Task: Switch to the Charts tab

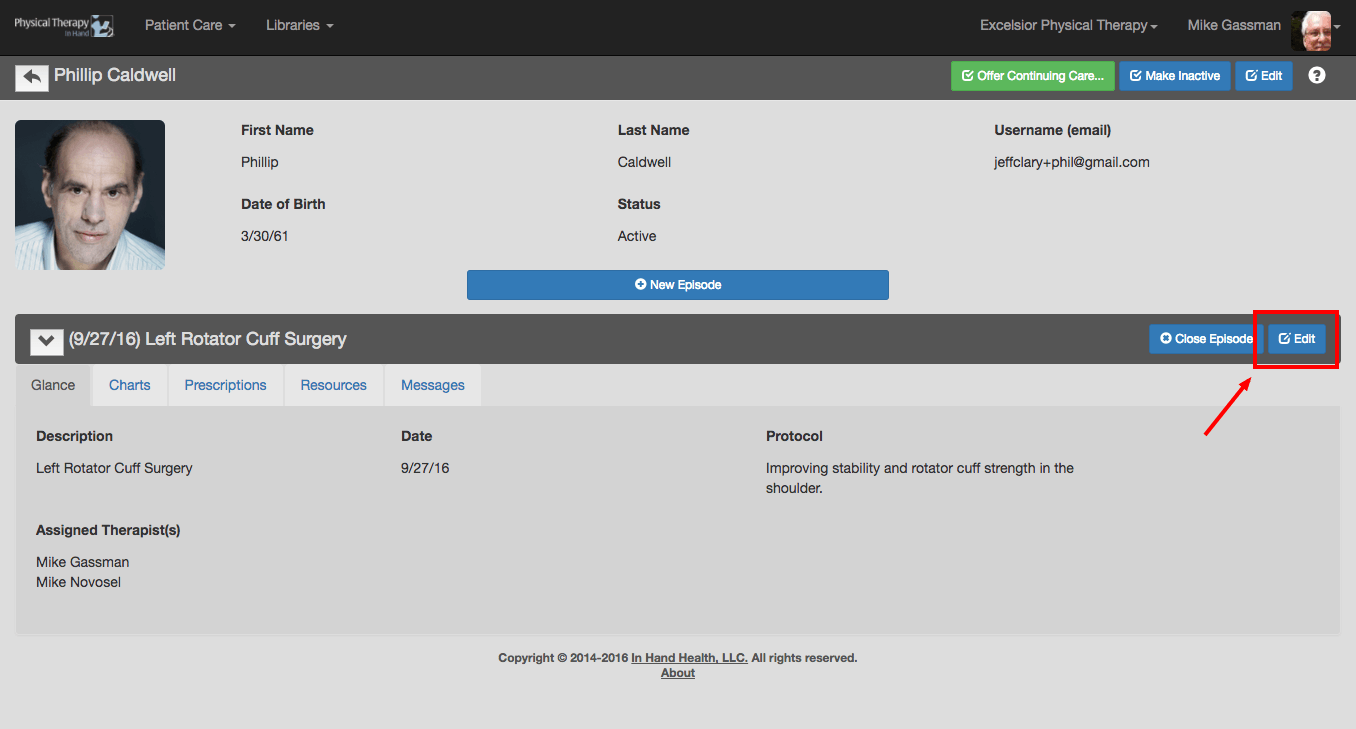Action: tap(130, 385)
